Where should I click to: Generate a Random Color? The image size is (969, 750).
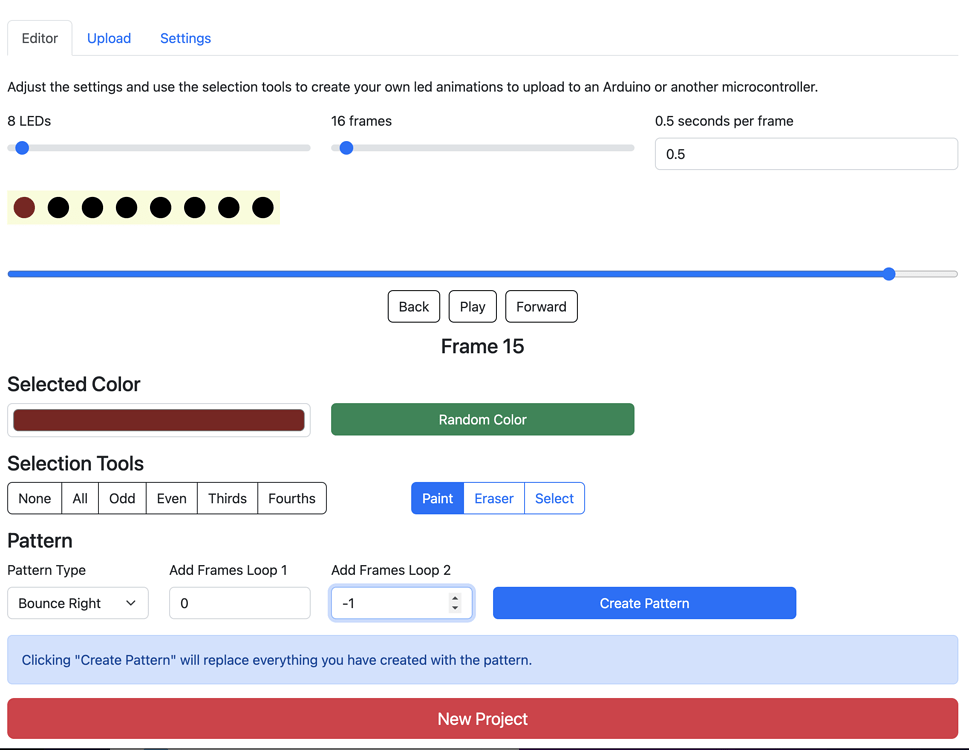pyautogui.click(x=482, y=419)
